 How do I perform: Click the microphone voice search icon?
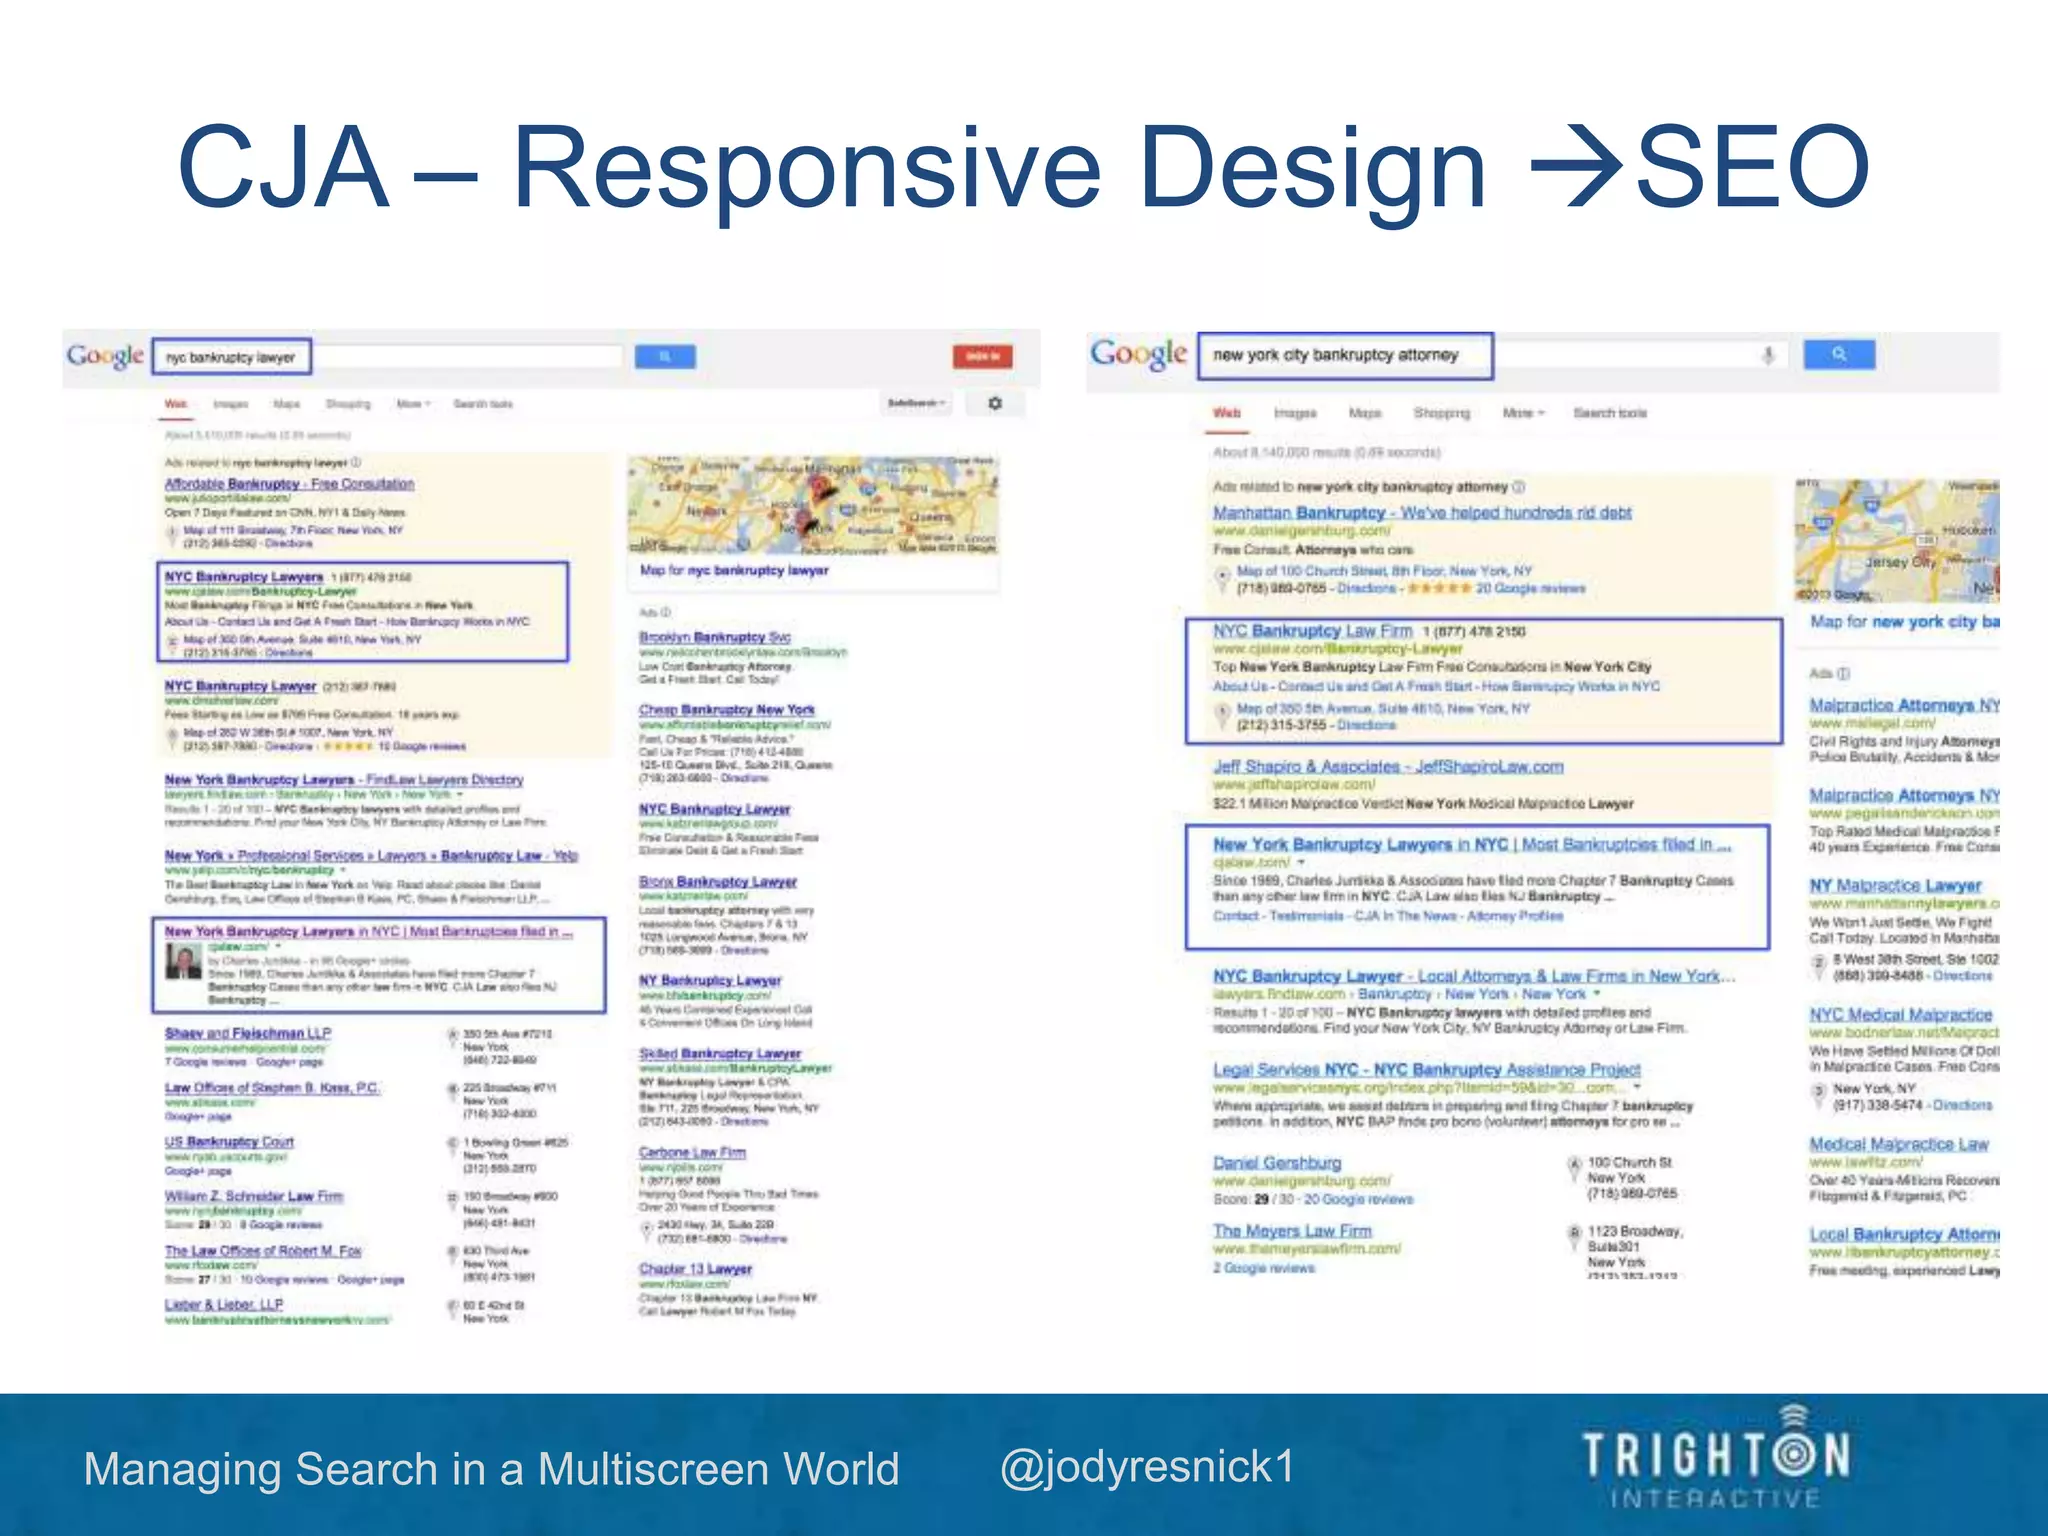(x=1768, y=355)
